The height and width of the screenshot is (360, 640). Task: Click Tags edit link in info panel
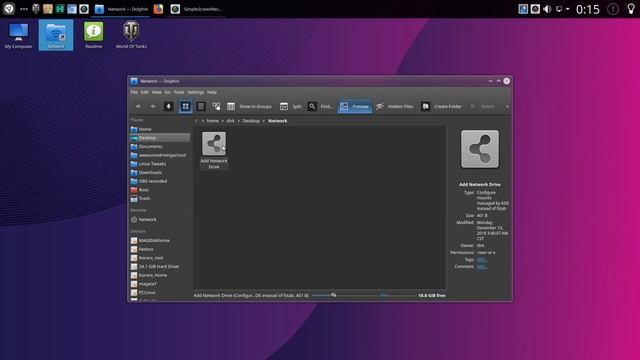(x=482, y=260)
